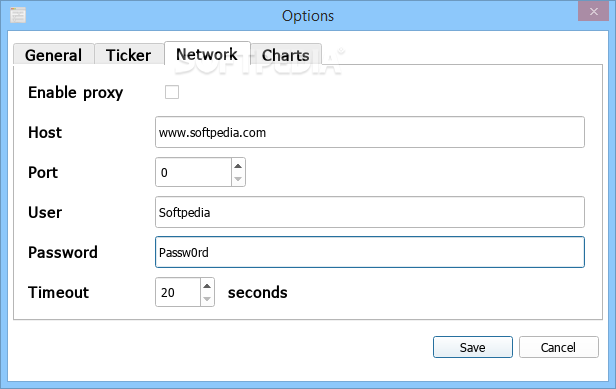
Task: Go to the Charts tab
Action: point(286,55)
